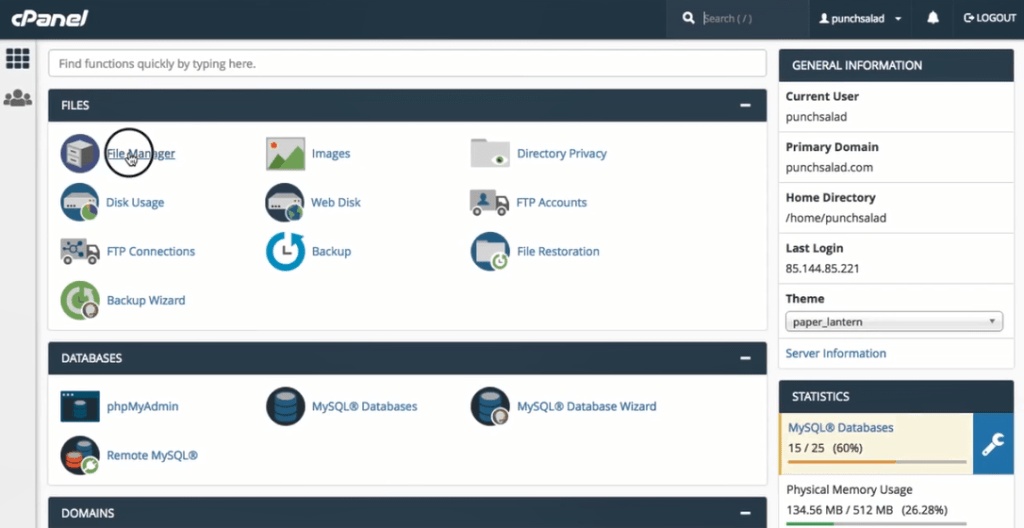Click the MySQL Databases usage progress bar

point(877,461)
